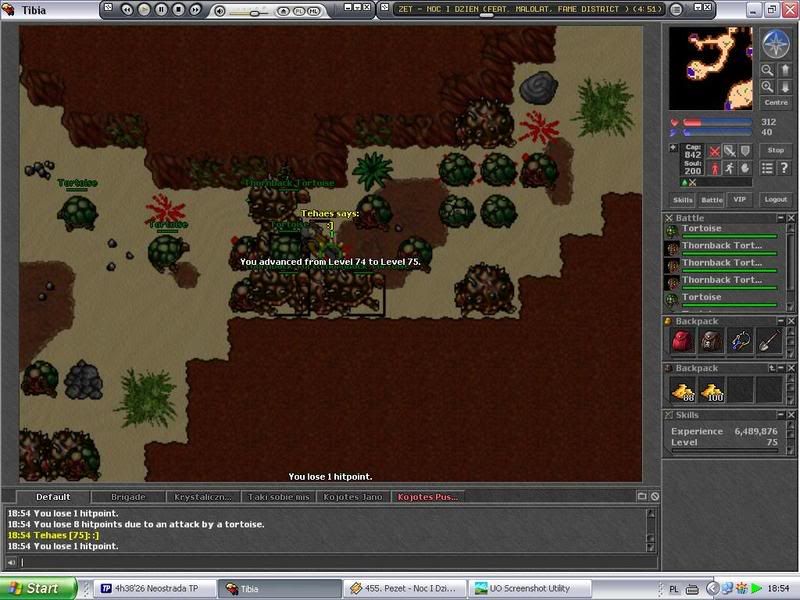Select gold coin stack of 100
Viewport: 800px width, 600px height.
(711, 390)
